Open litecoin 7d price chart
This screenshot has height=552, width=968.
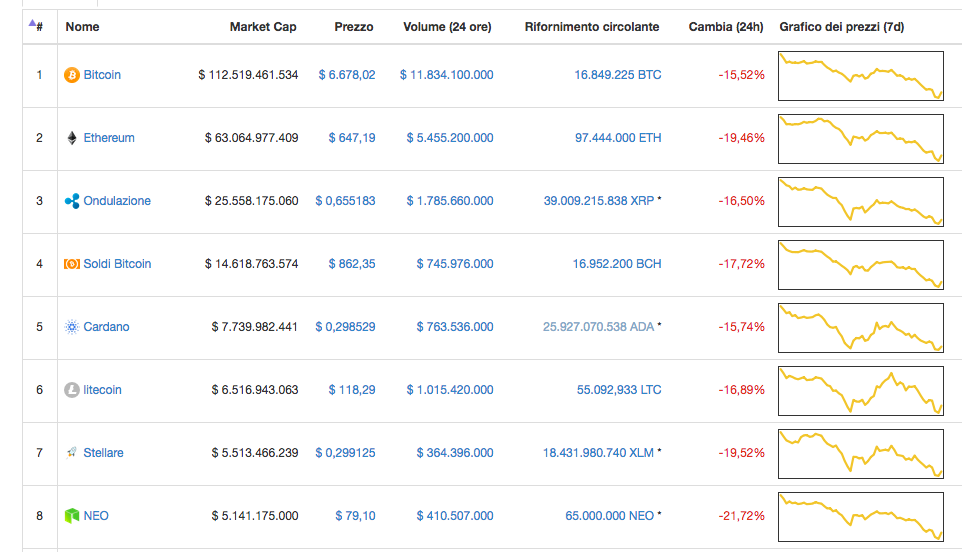point(861,391)
